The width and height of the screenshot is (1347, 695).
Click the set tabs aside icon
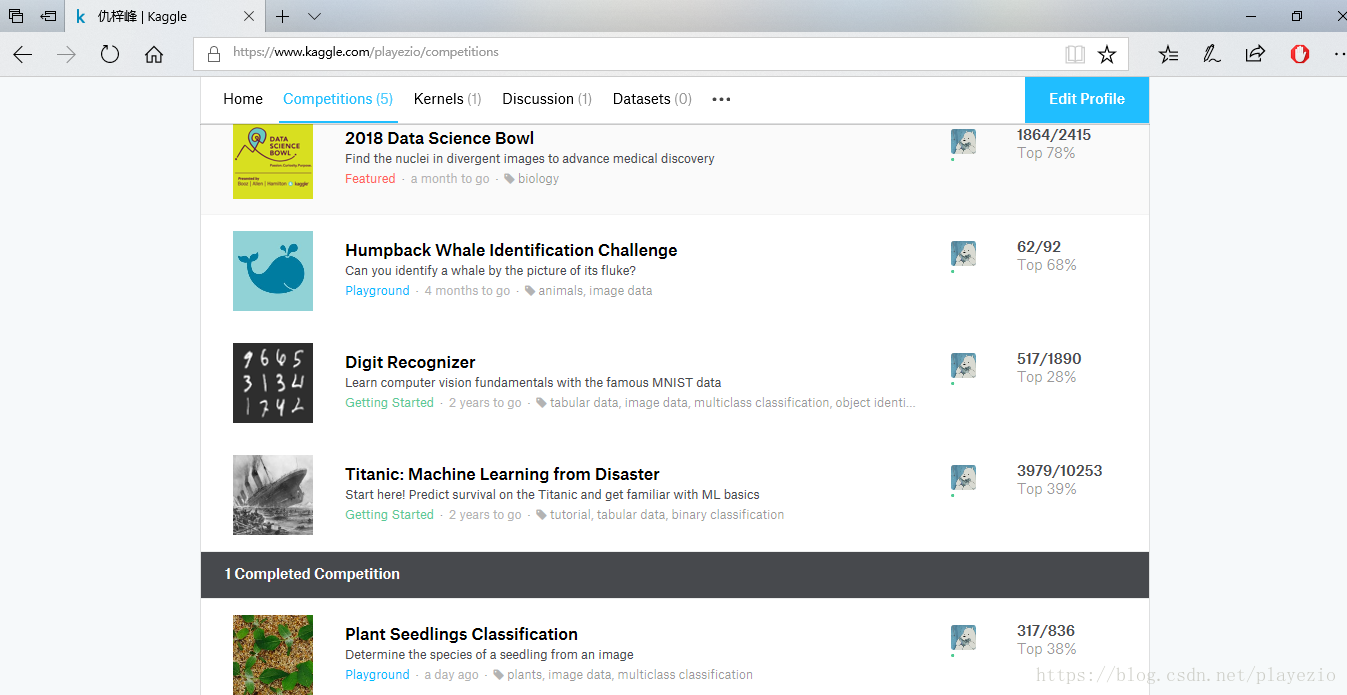pyautogui.click(x=48, y=16)
